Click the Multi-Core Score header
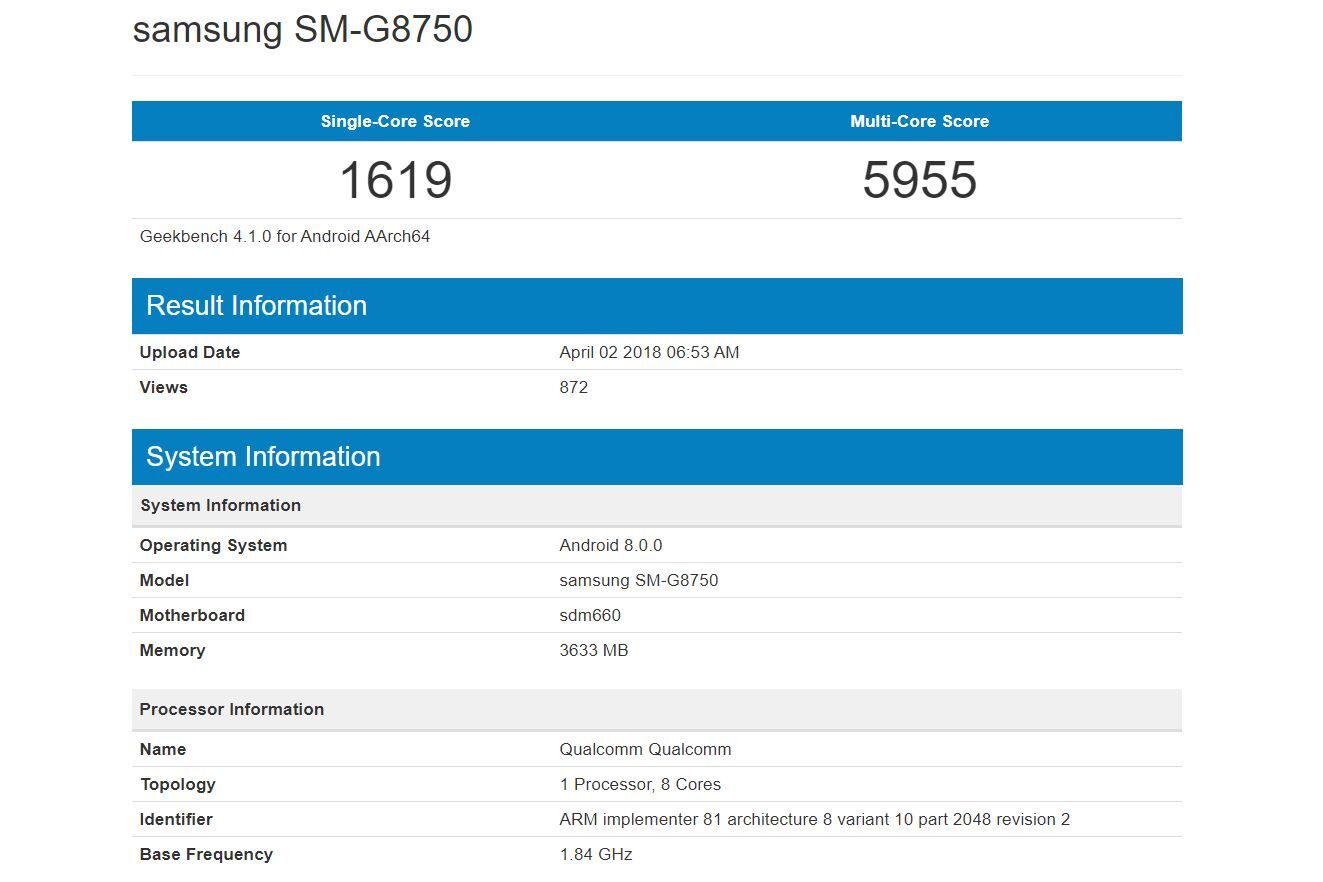Viewport: 1323px width, 882px height. click(x=918, y=121)
